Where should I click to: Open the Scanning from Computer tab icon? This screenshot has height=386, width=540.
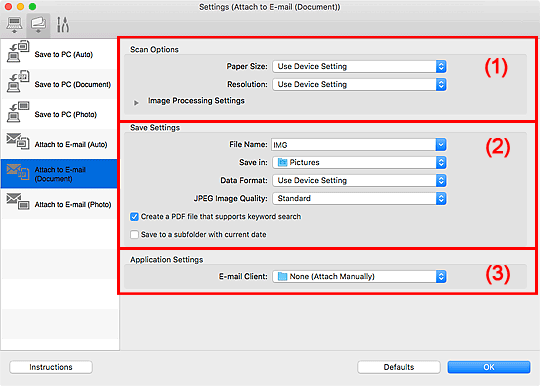[x=14, y=25]
